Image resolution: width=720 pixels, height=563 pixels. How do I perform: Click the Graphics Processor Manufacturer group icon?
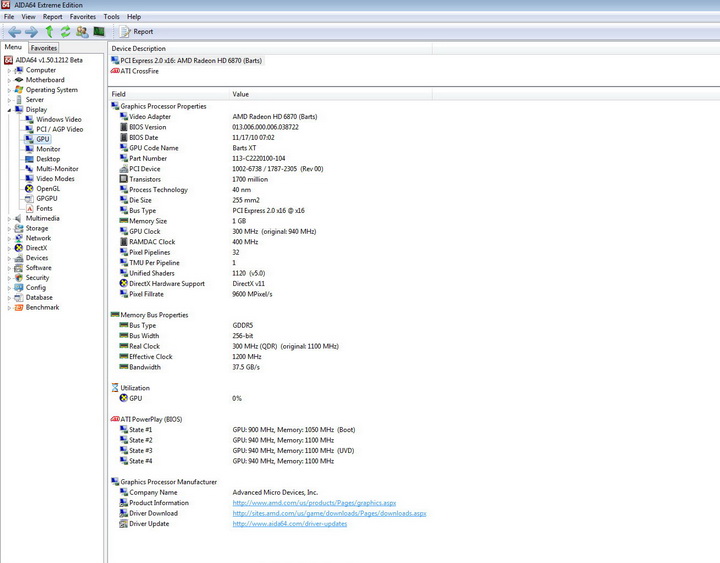click(x=115, y=482)
